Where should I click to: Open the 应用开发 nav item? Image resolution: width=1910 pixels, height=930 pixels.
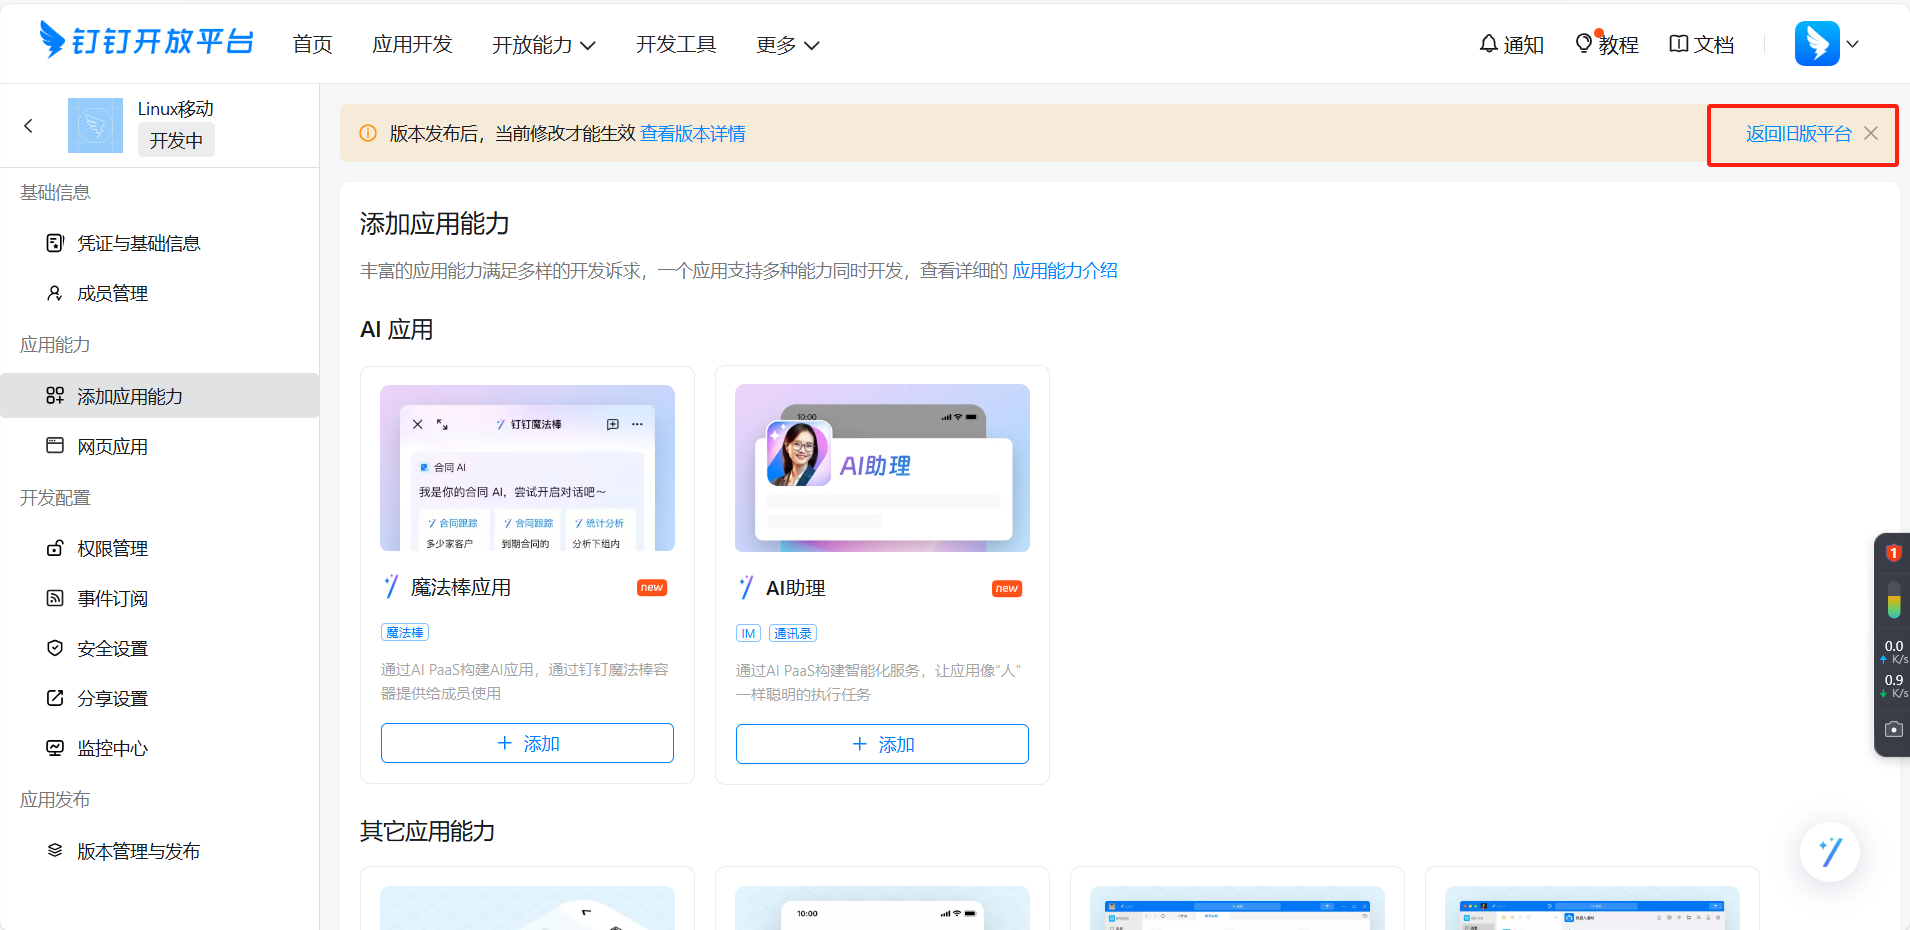(412, 45)
